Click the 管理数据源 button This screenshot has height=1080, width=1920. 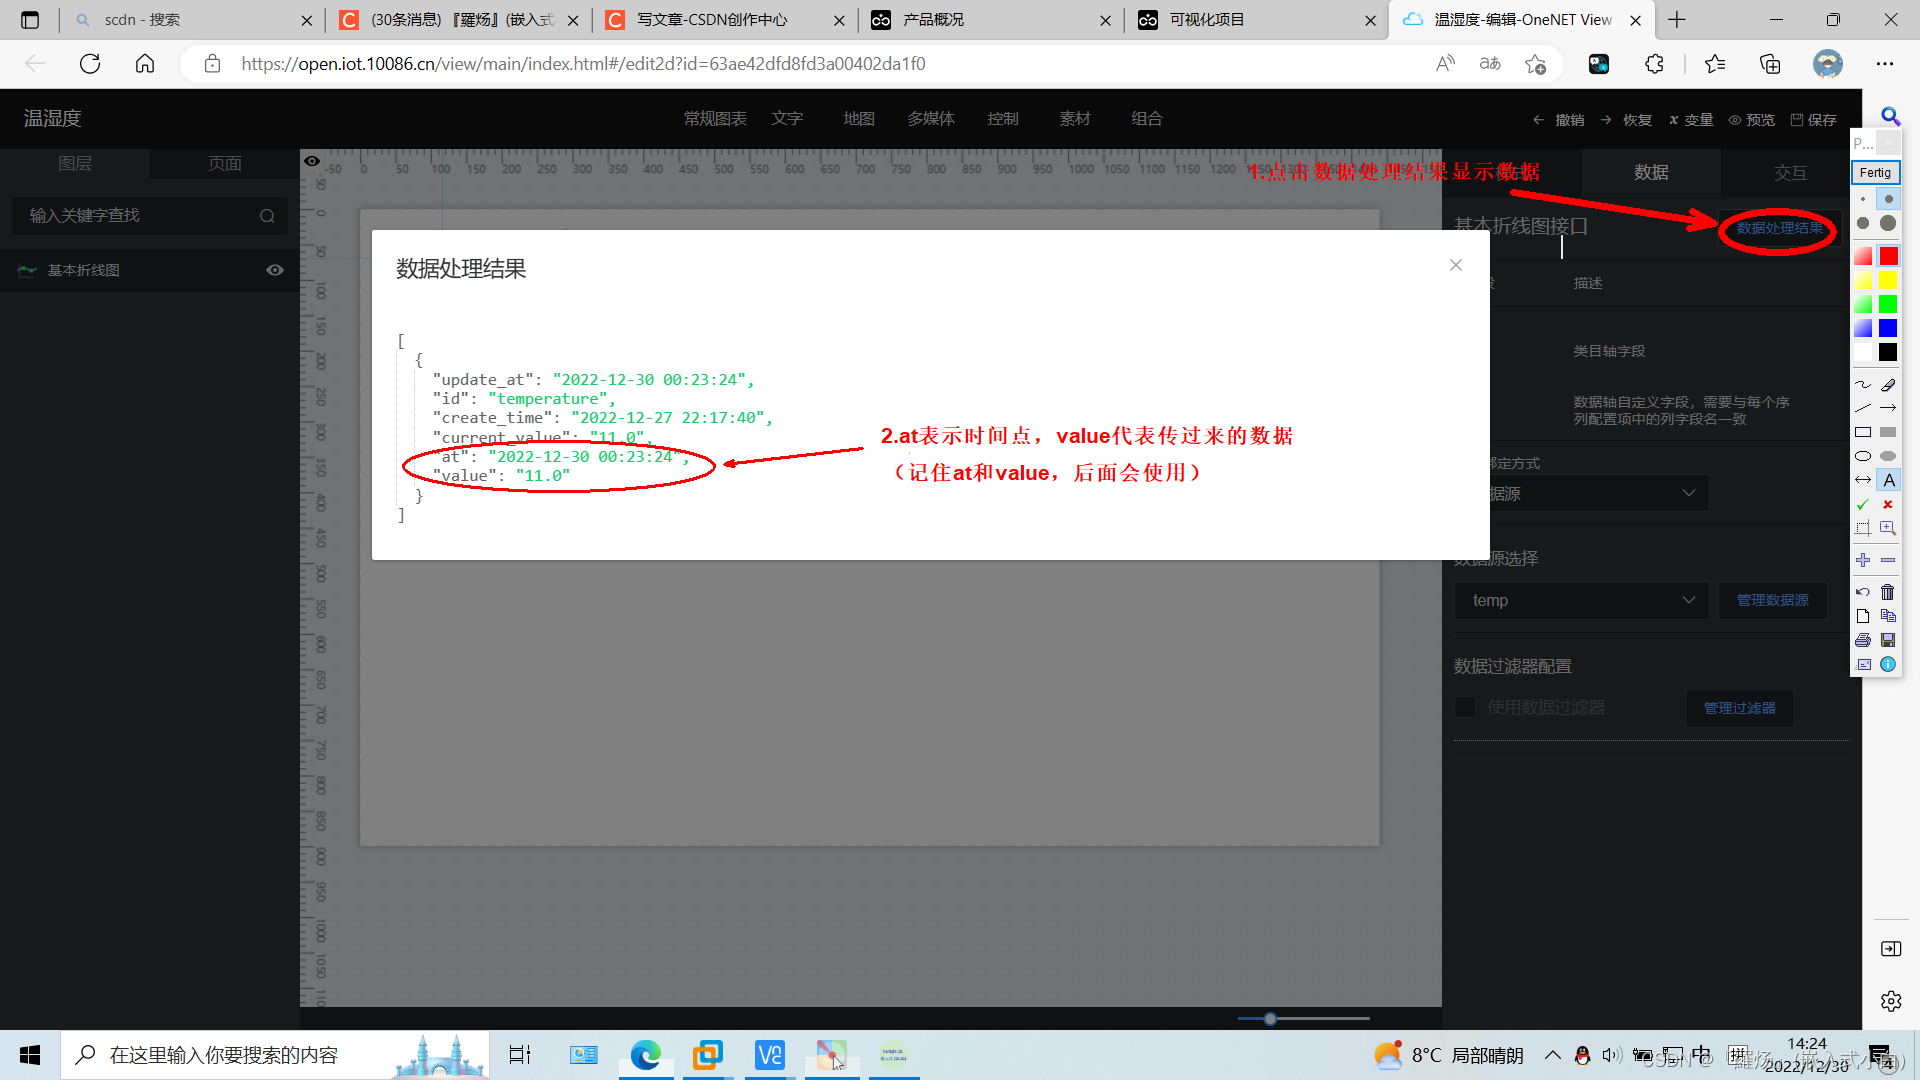point(1772,600)
